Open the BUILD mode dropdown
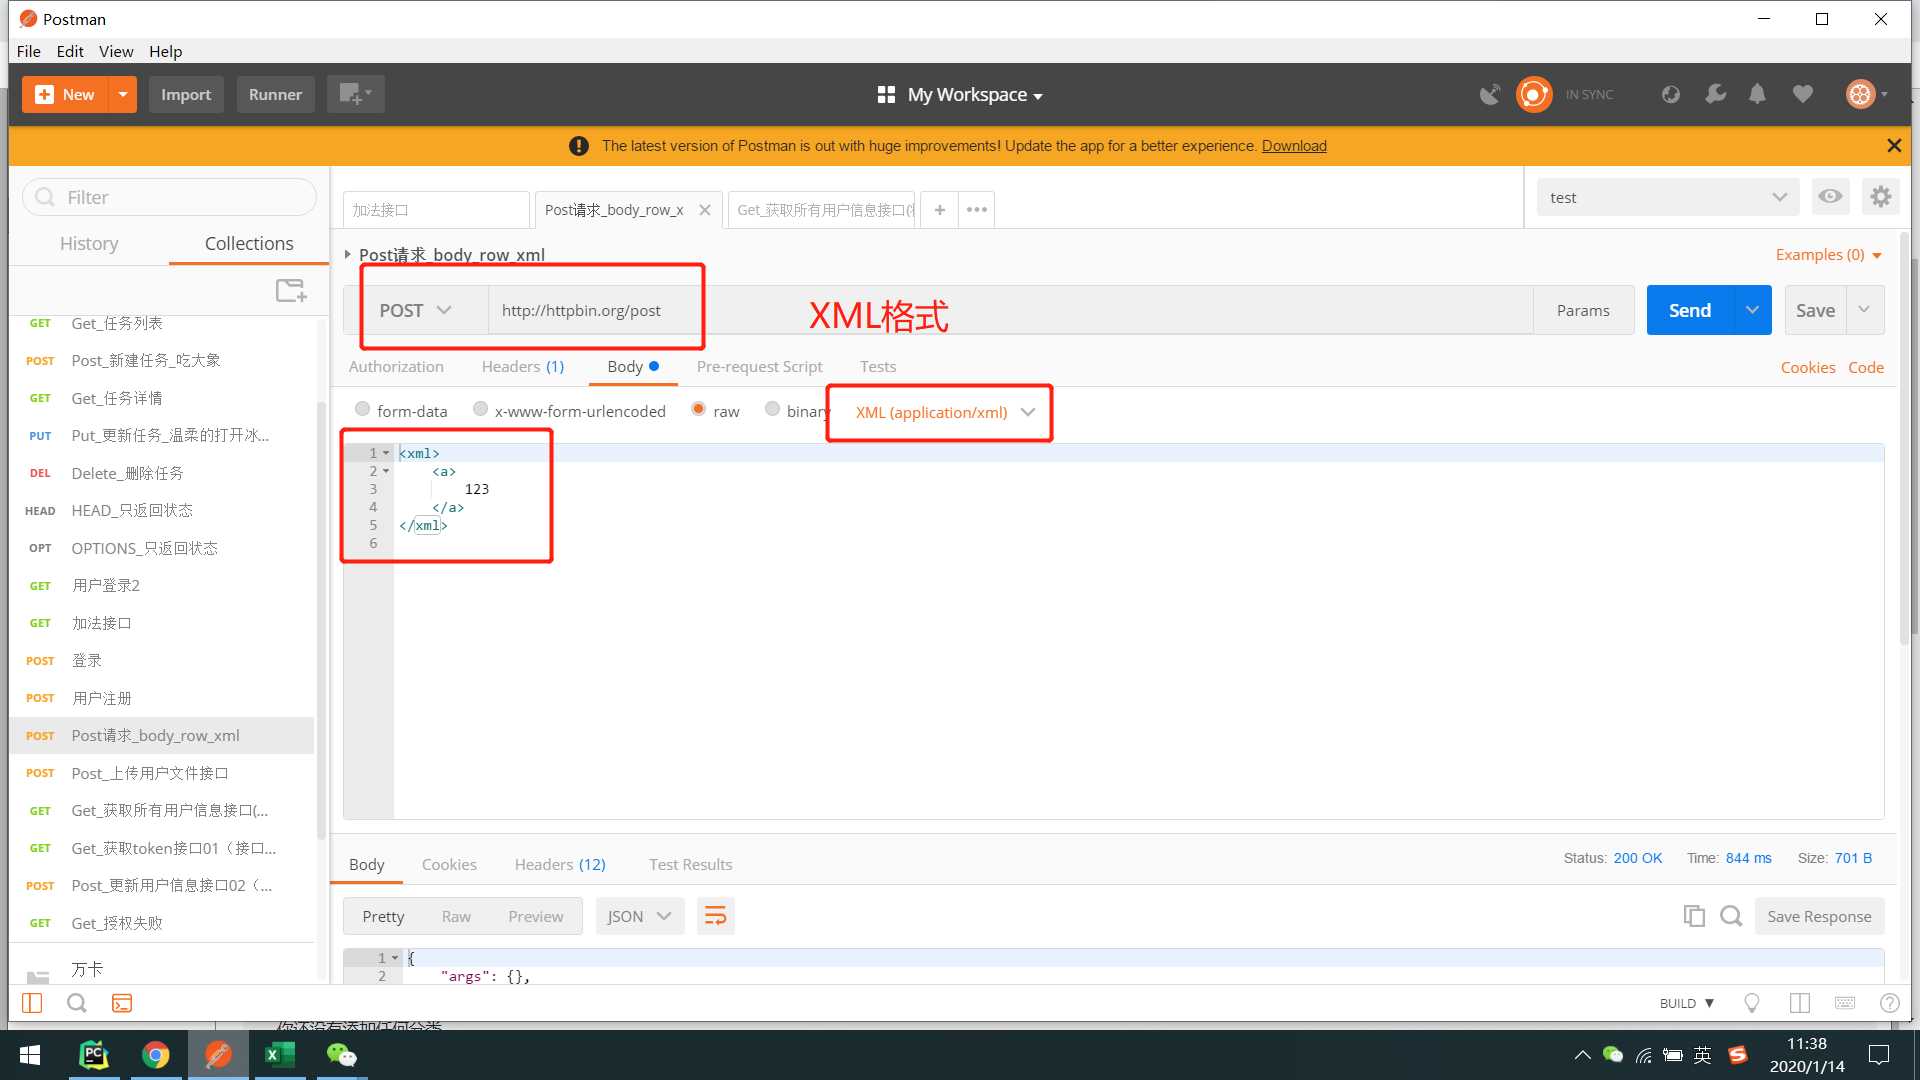The image size is (1920, 1080). (1687, 1003)
